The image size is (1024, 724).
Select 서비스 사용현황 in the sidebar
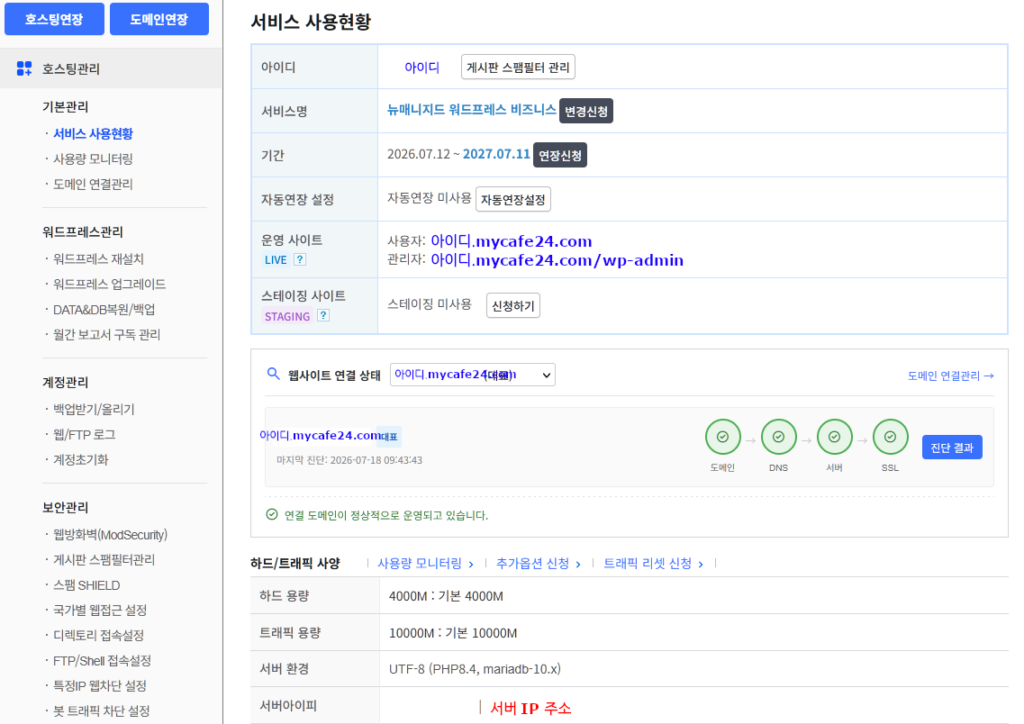pyautogui.click(x=93, y=134)
